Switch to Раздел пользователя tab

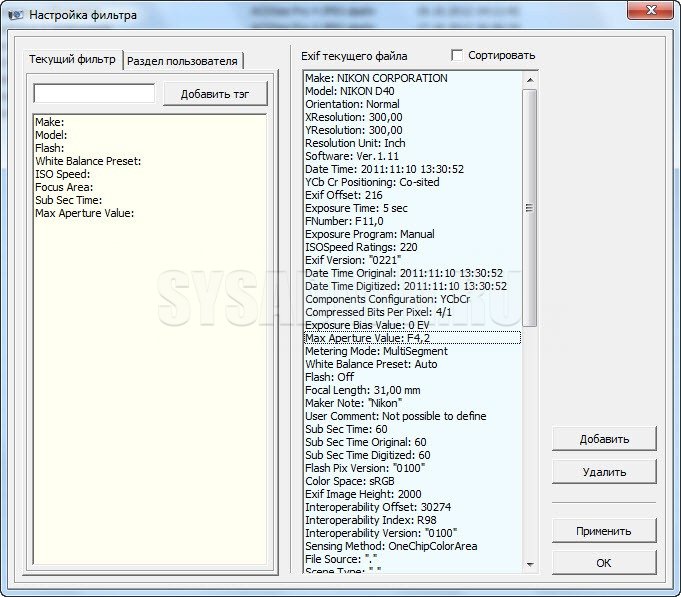182,61
